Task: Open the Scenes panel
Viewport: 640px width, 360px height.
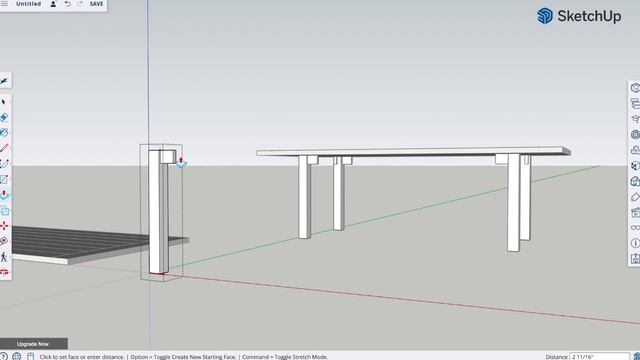Action: point(635,212)
